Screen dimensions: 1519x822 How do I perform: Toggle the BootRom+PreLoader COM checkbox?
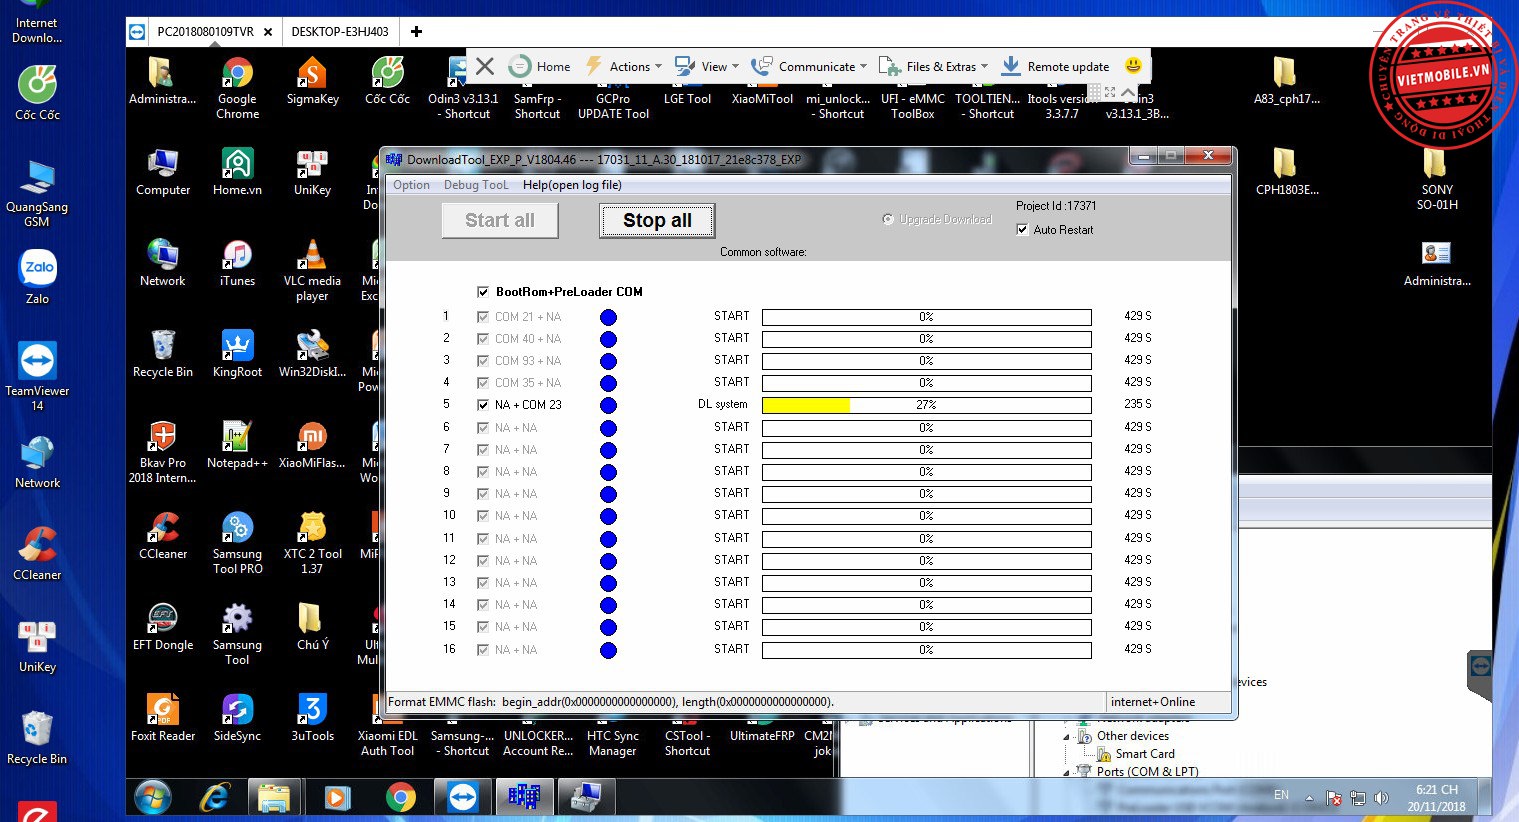point(483,292)
